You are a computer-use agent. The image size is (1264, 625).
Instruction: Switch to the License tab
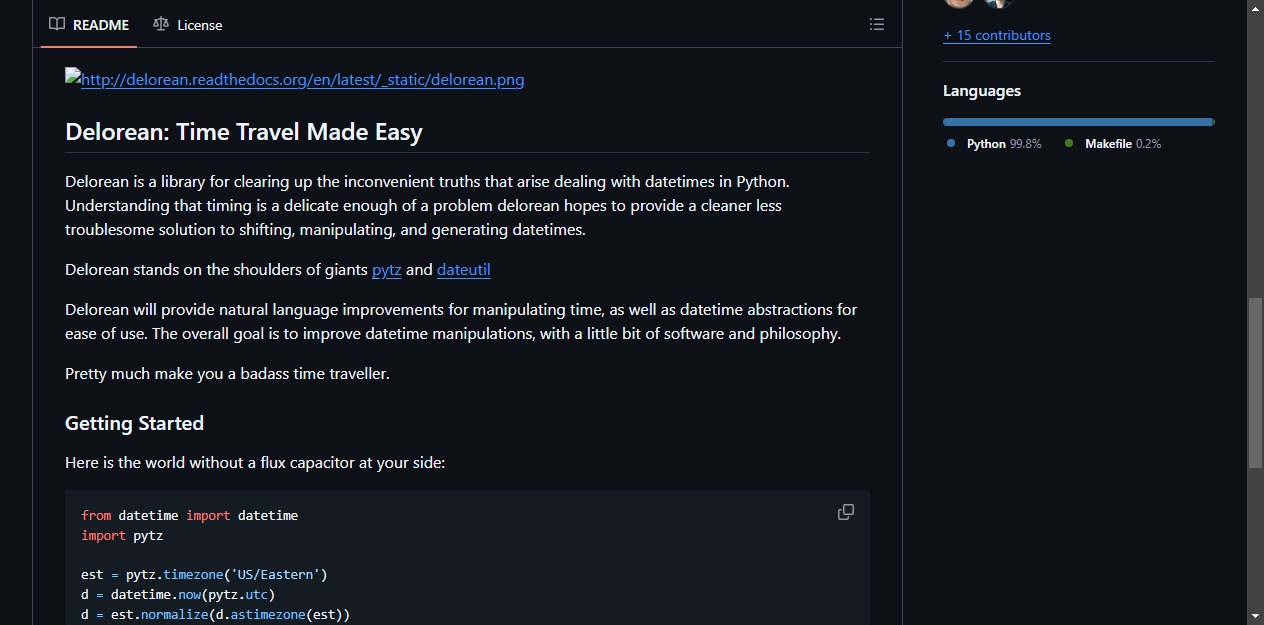[188, 25]
